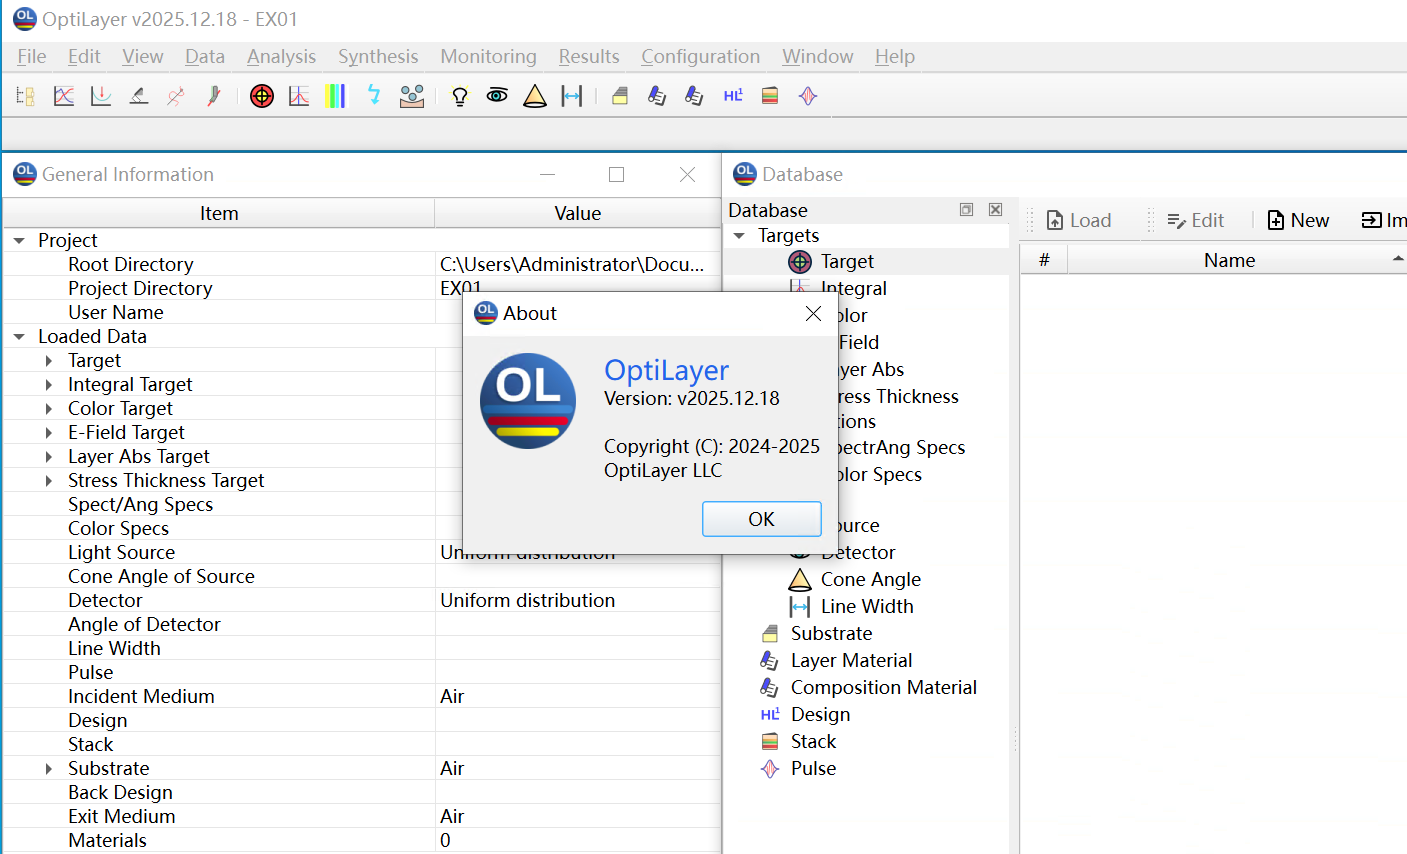Select the Root Directory row
The height and width of the screenshot is (854, 1407).
(362, 265)
